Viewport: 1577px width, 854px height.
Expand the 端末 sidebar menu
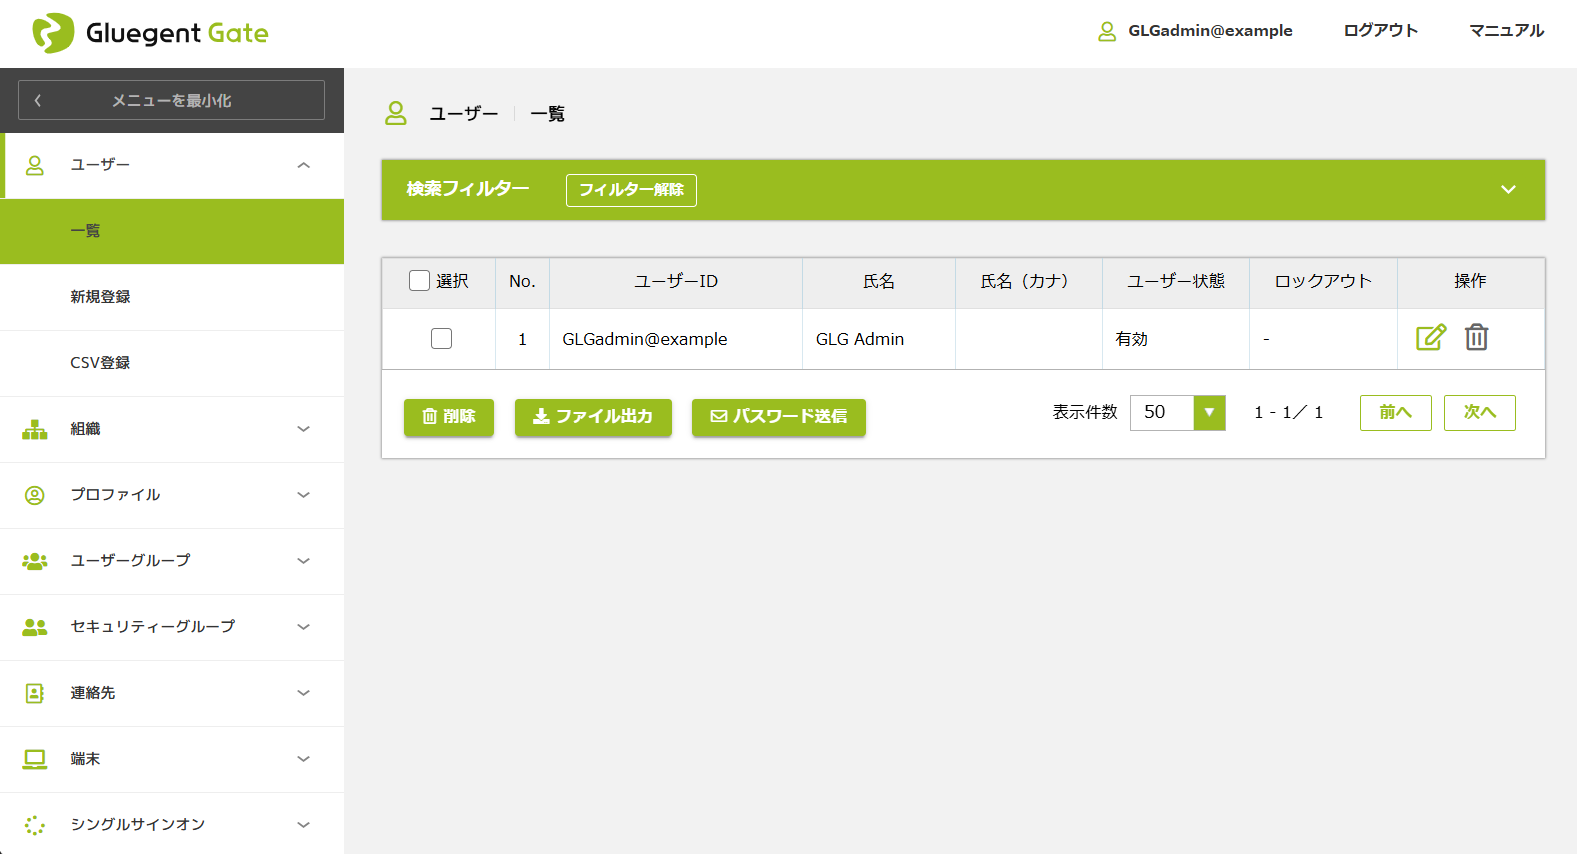304,759
